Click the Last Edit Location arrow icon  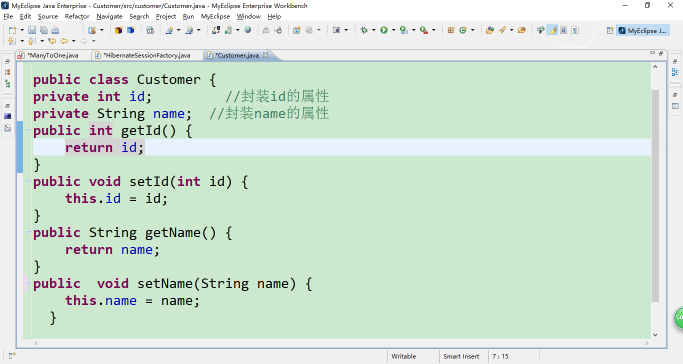(x=52, y=41)
